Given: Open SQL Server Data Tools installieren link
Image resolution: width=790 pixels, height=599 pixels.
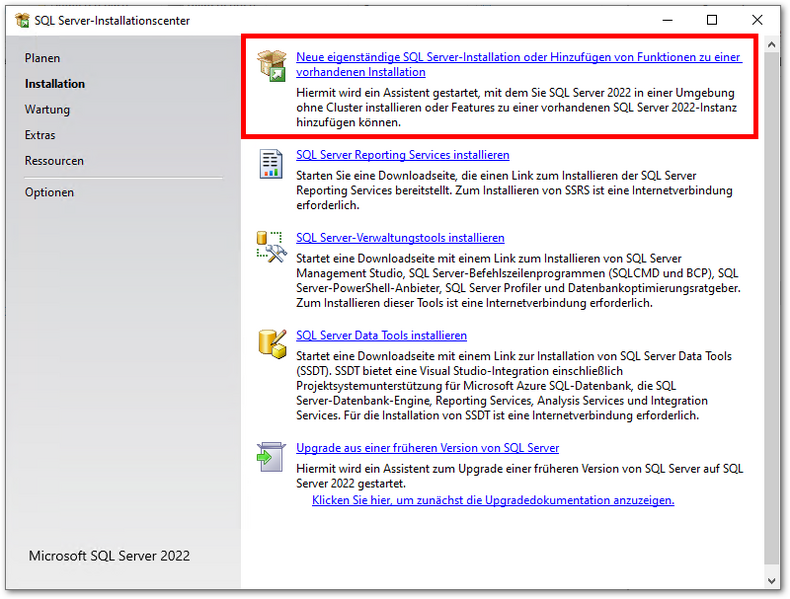Looking at the screenshot, I should click(381, 335).
